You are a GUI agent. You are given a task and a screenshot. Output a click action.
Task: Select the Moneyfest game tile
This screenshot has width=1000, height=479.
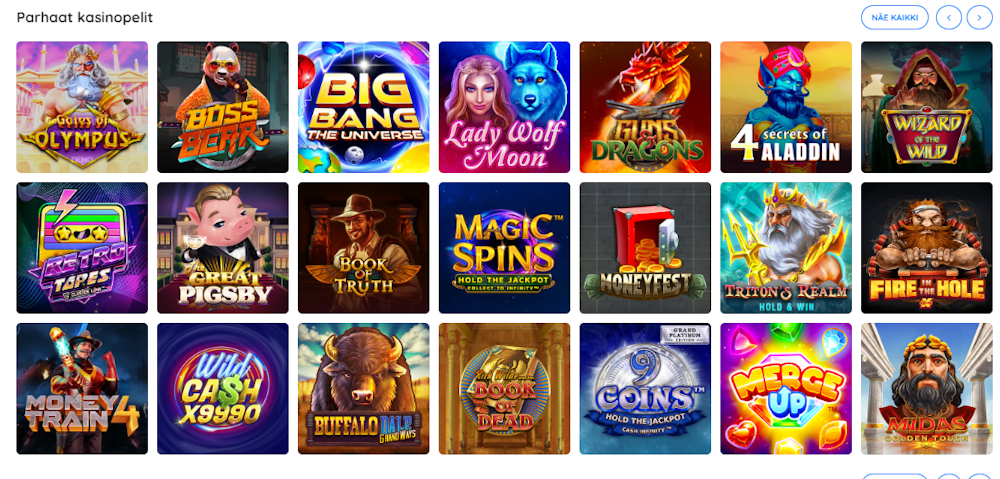click(645, 248)
